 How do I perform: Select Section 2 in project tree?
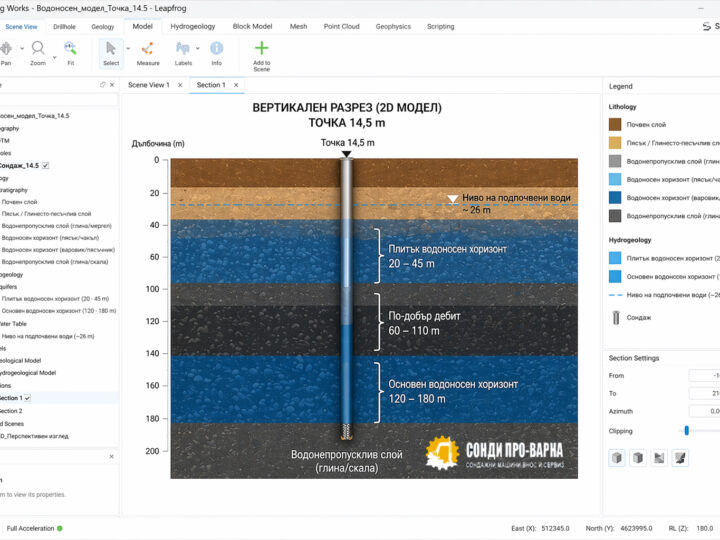[11, 411]
